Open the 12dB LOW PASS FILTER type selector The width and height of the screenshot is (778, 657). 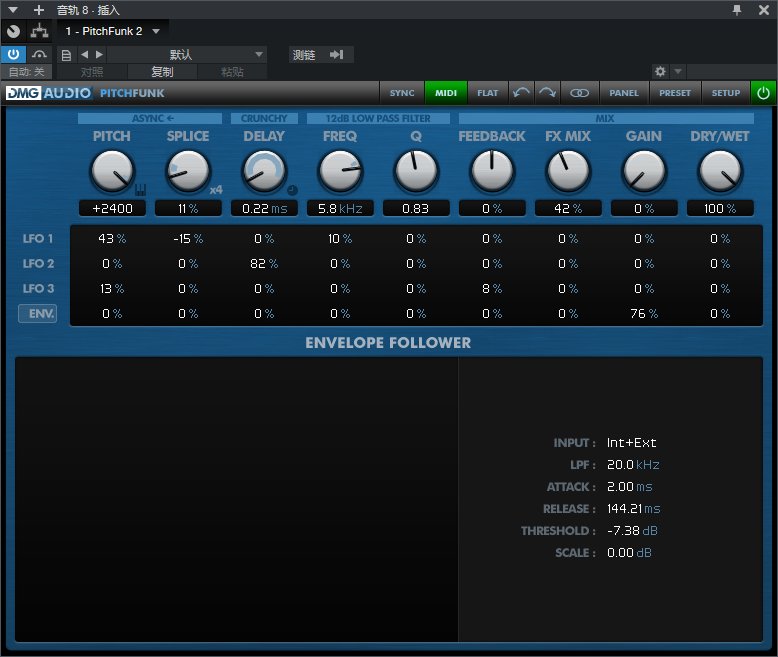click(378, 118)
